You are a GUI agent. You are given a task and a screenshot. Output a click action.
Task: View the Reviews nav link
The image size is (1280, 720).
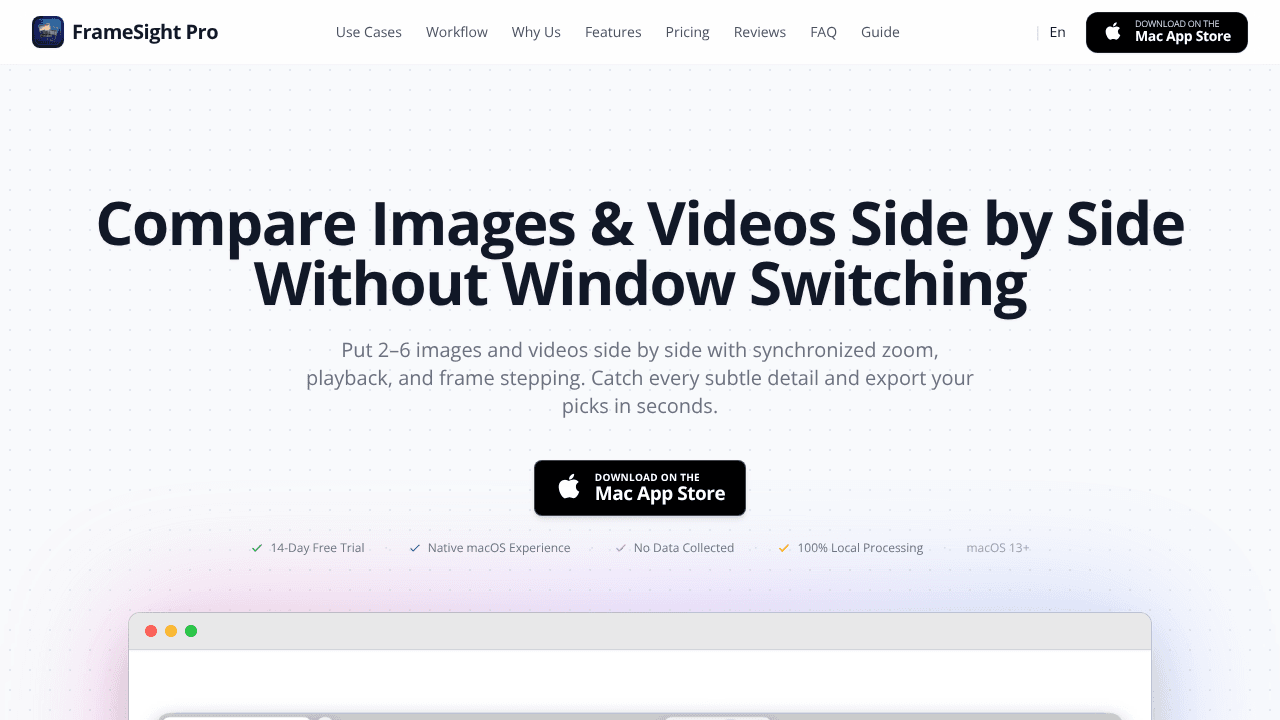(x=760, y=32)
